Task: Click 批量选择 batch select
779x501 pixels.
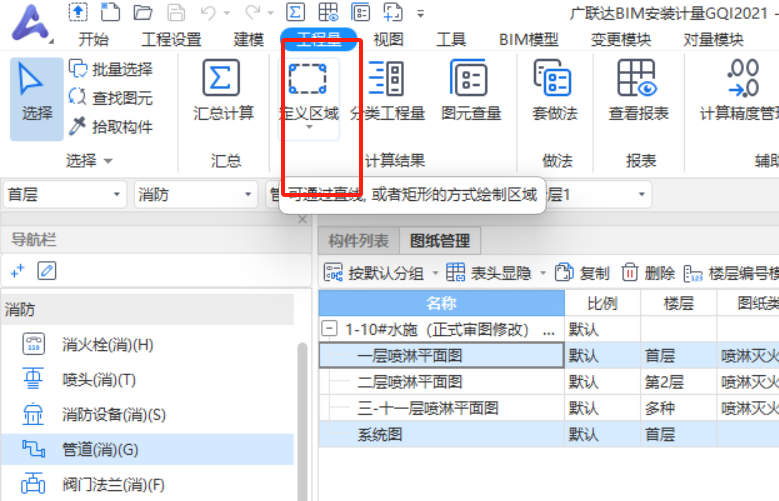Action: click(111, 69)
